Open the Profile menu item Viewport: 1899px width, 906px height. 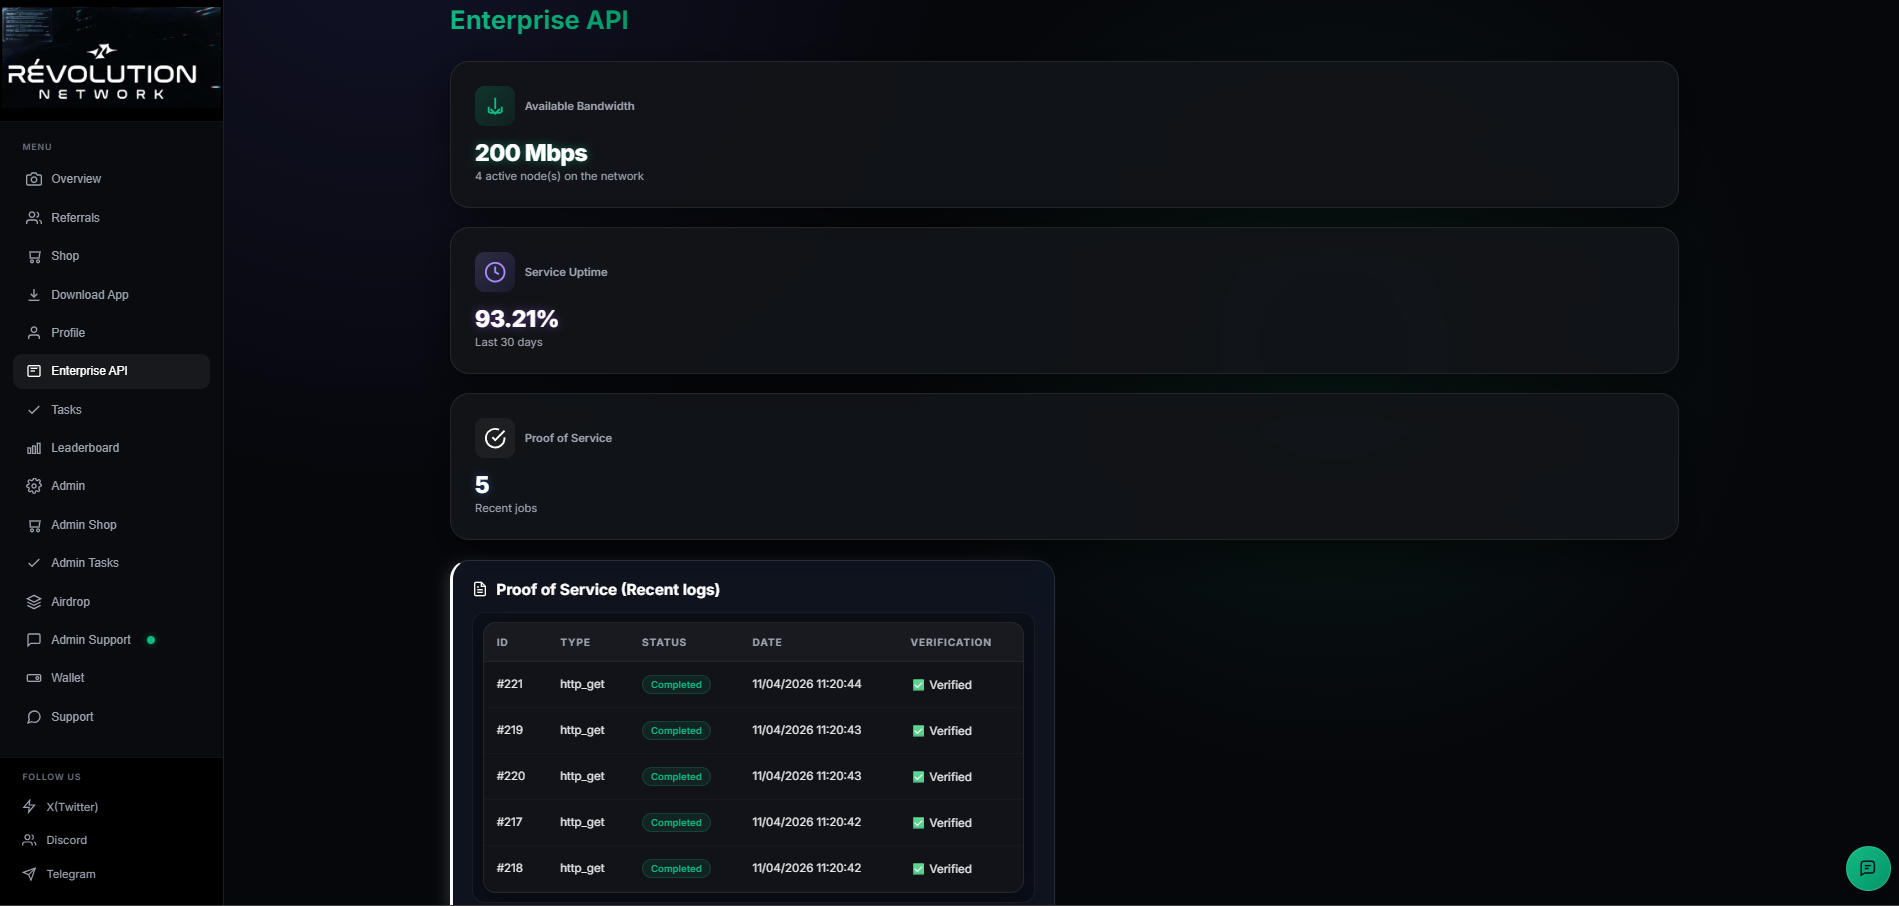pyautogui.click(x=111, y=333)
